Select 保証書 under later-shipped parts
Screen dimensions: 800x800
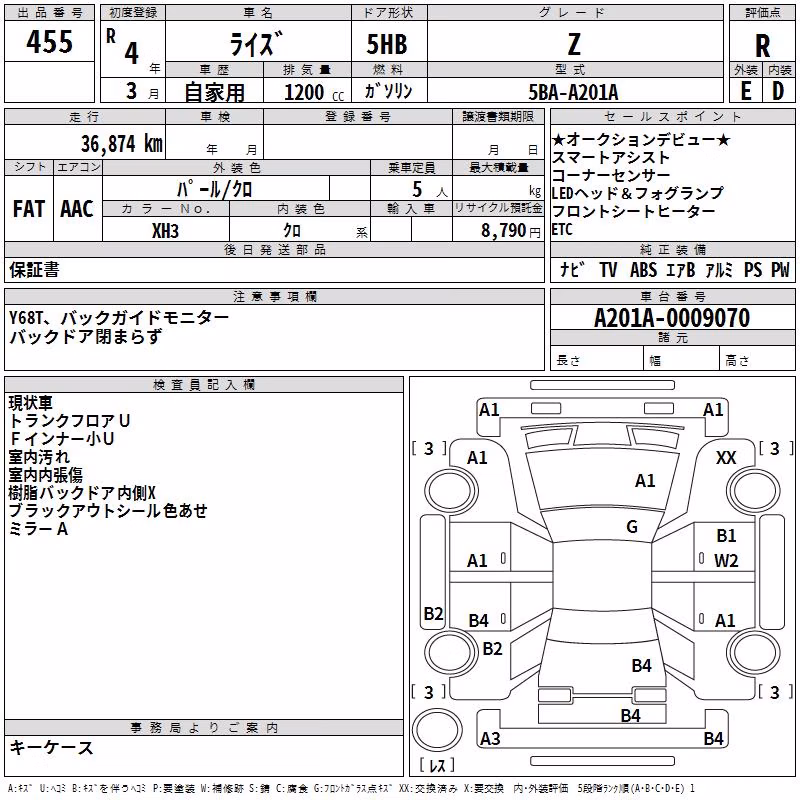[34, 270]
